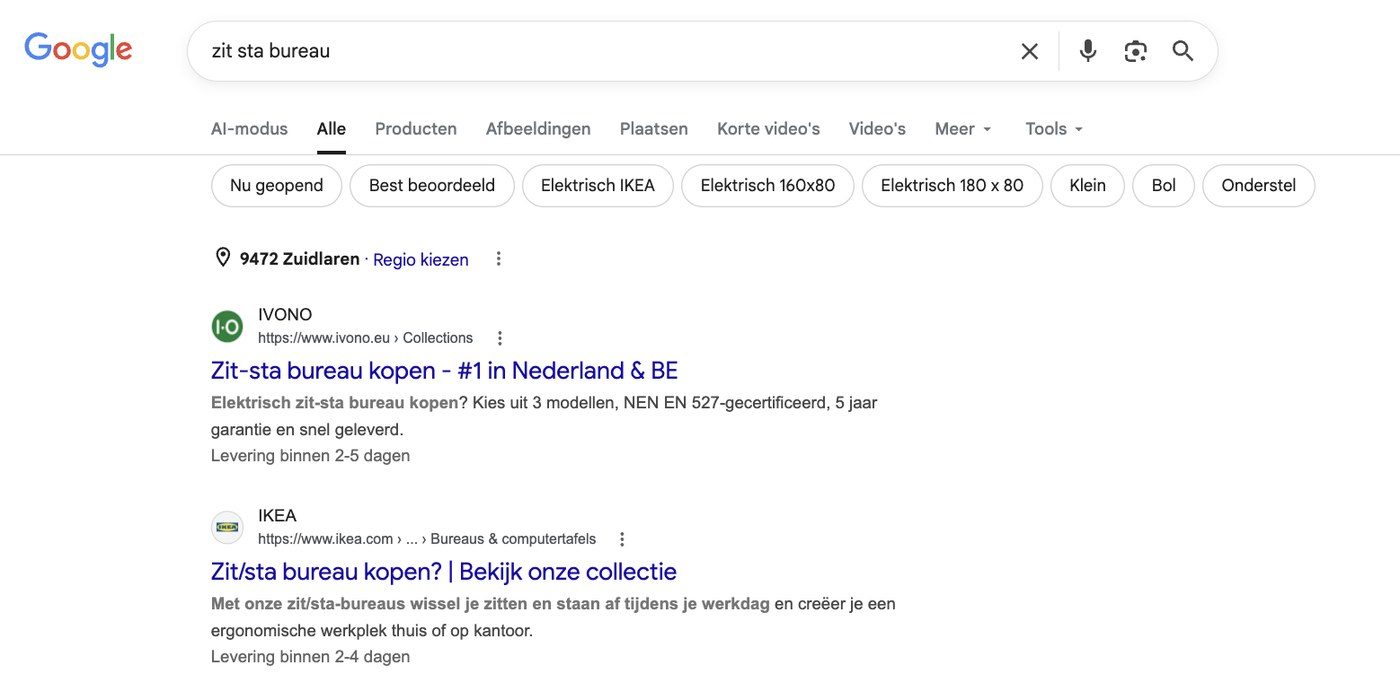Open three-dot menu for IVONO result

point(500,338)
